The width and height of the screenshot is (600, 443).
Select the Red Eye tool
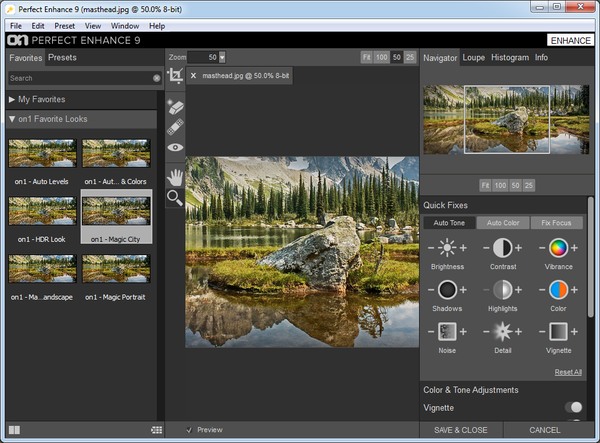point(175,147)
